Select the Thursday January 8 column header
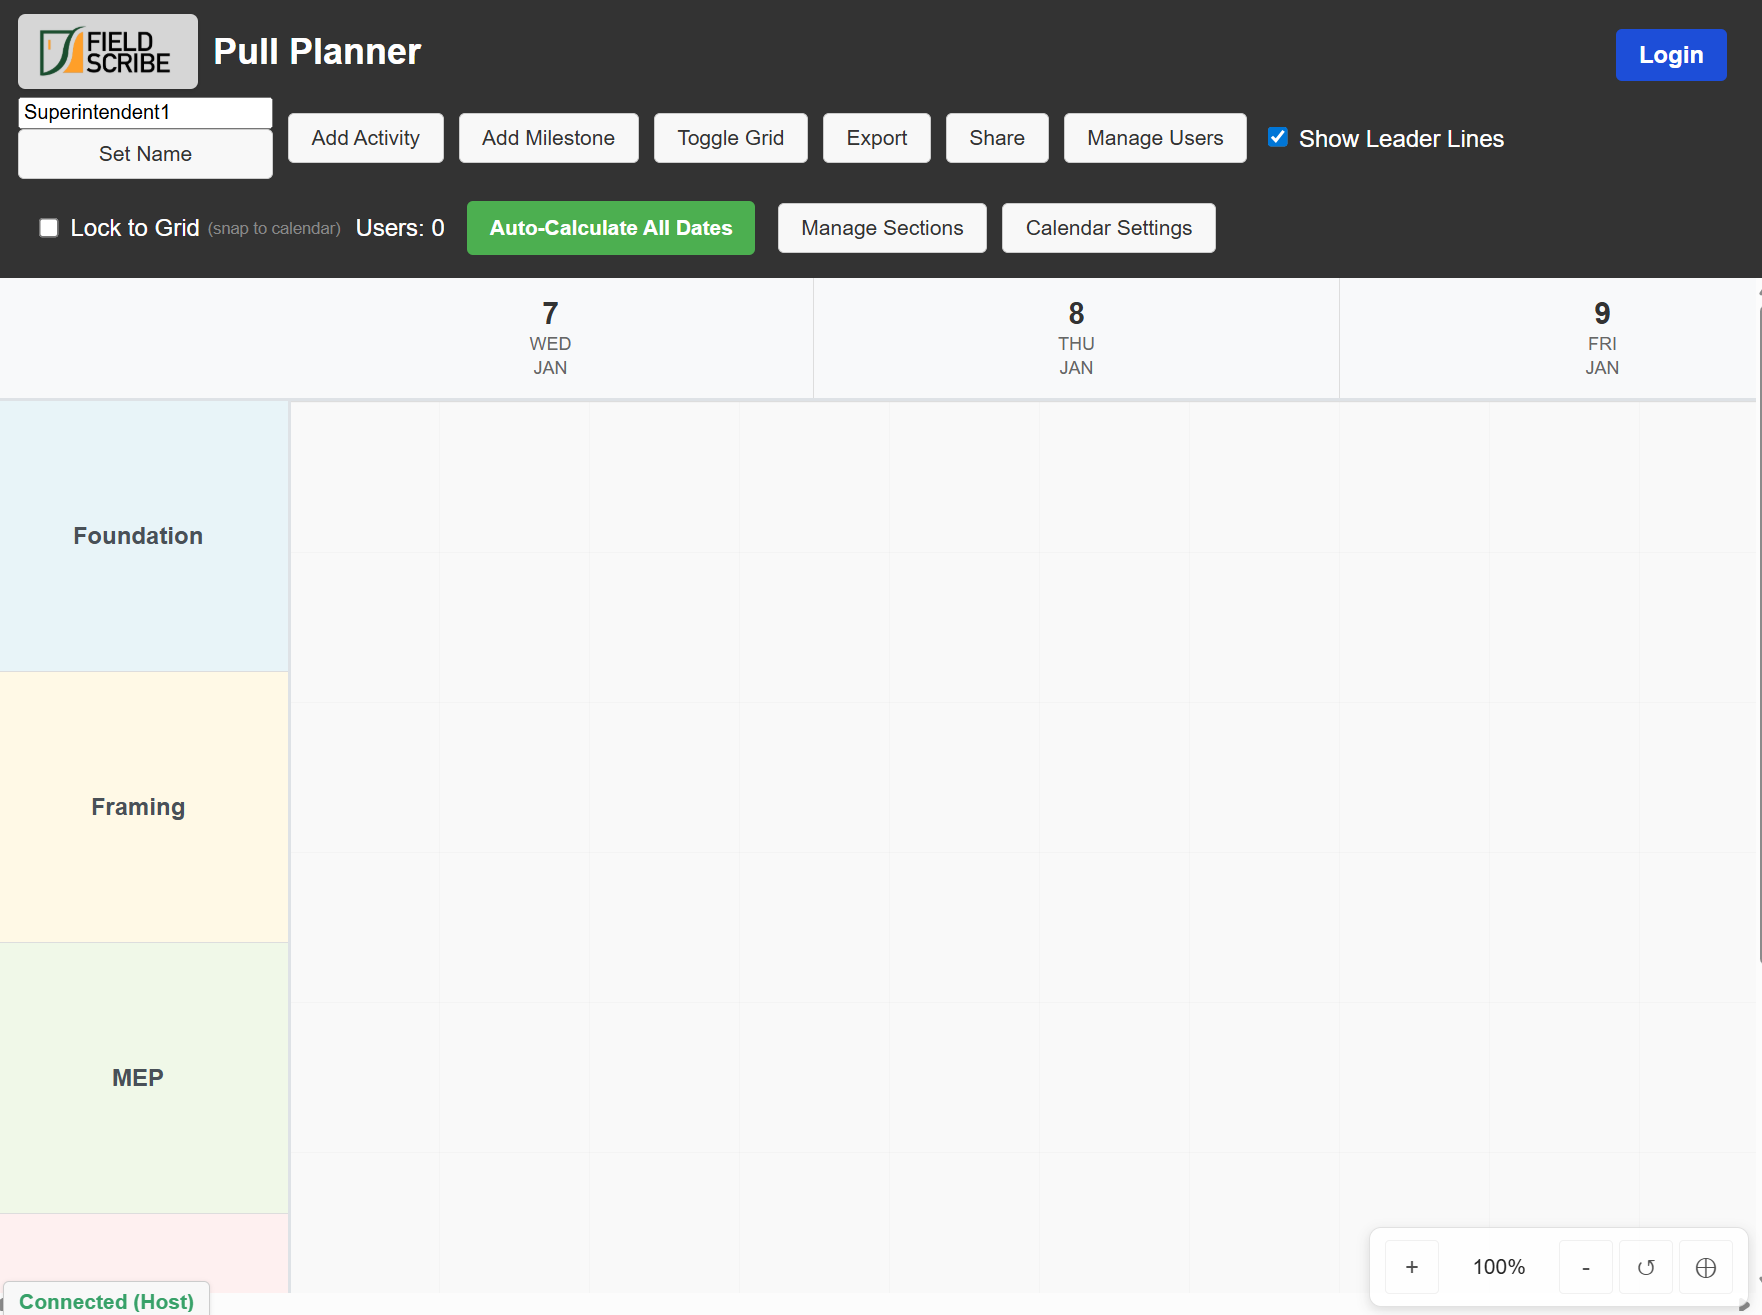1762x1315 pixels. point(1075,339)
